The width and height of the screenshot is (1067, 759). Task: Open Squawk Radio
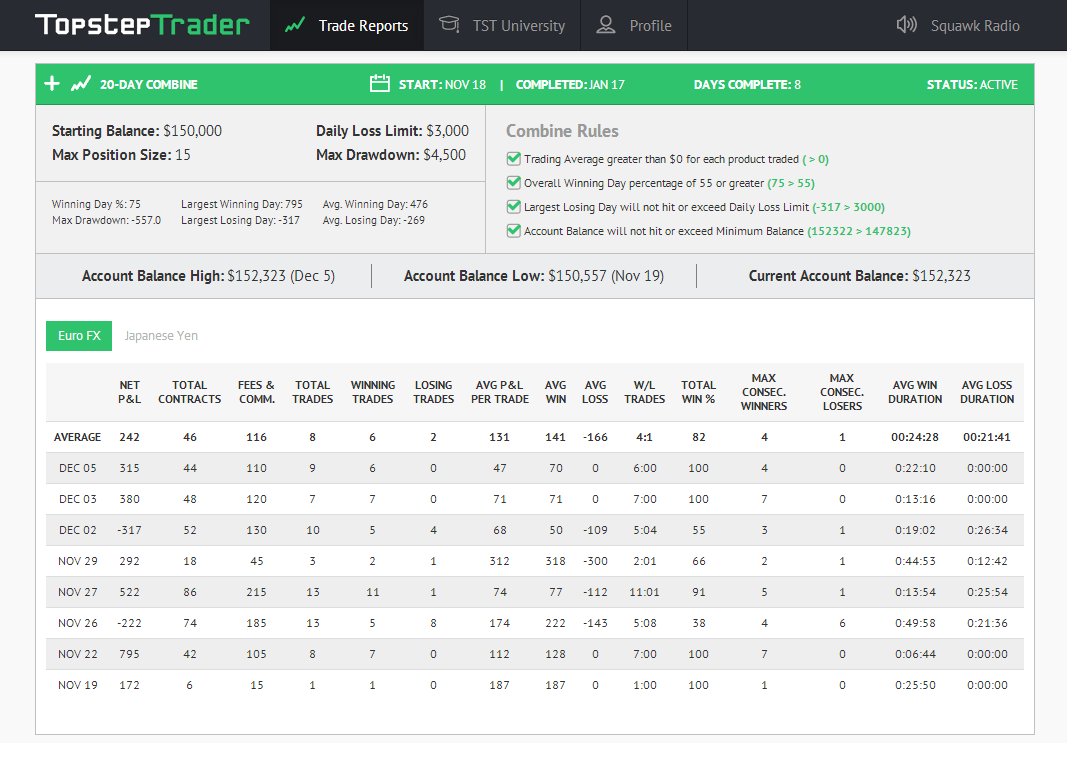pyautogui.click(x=958, y=25)
